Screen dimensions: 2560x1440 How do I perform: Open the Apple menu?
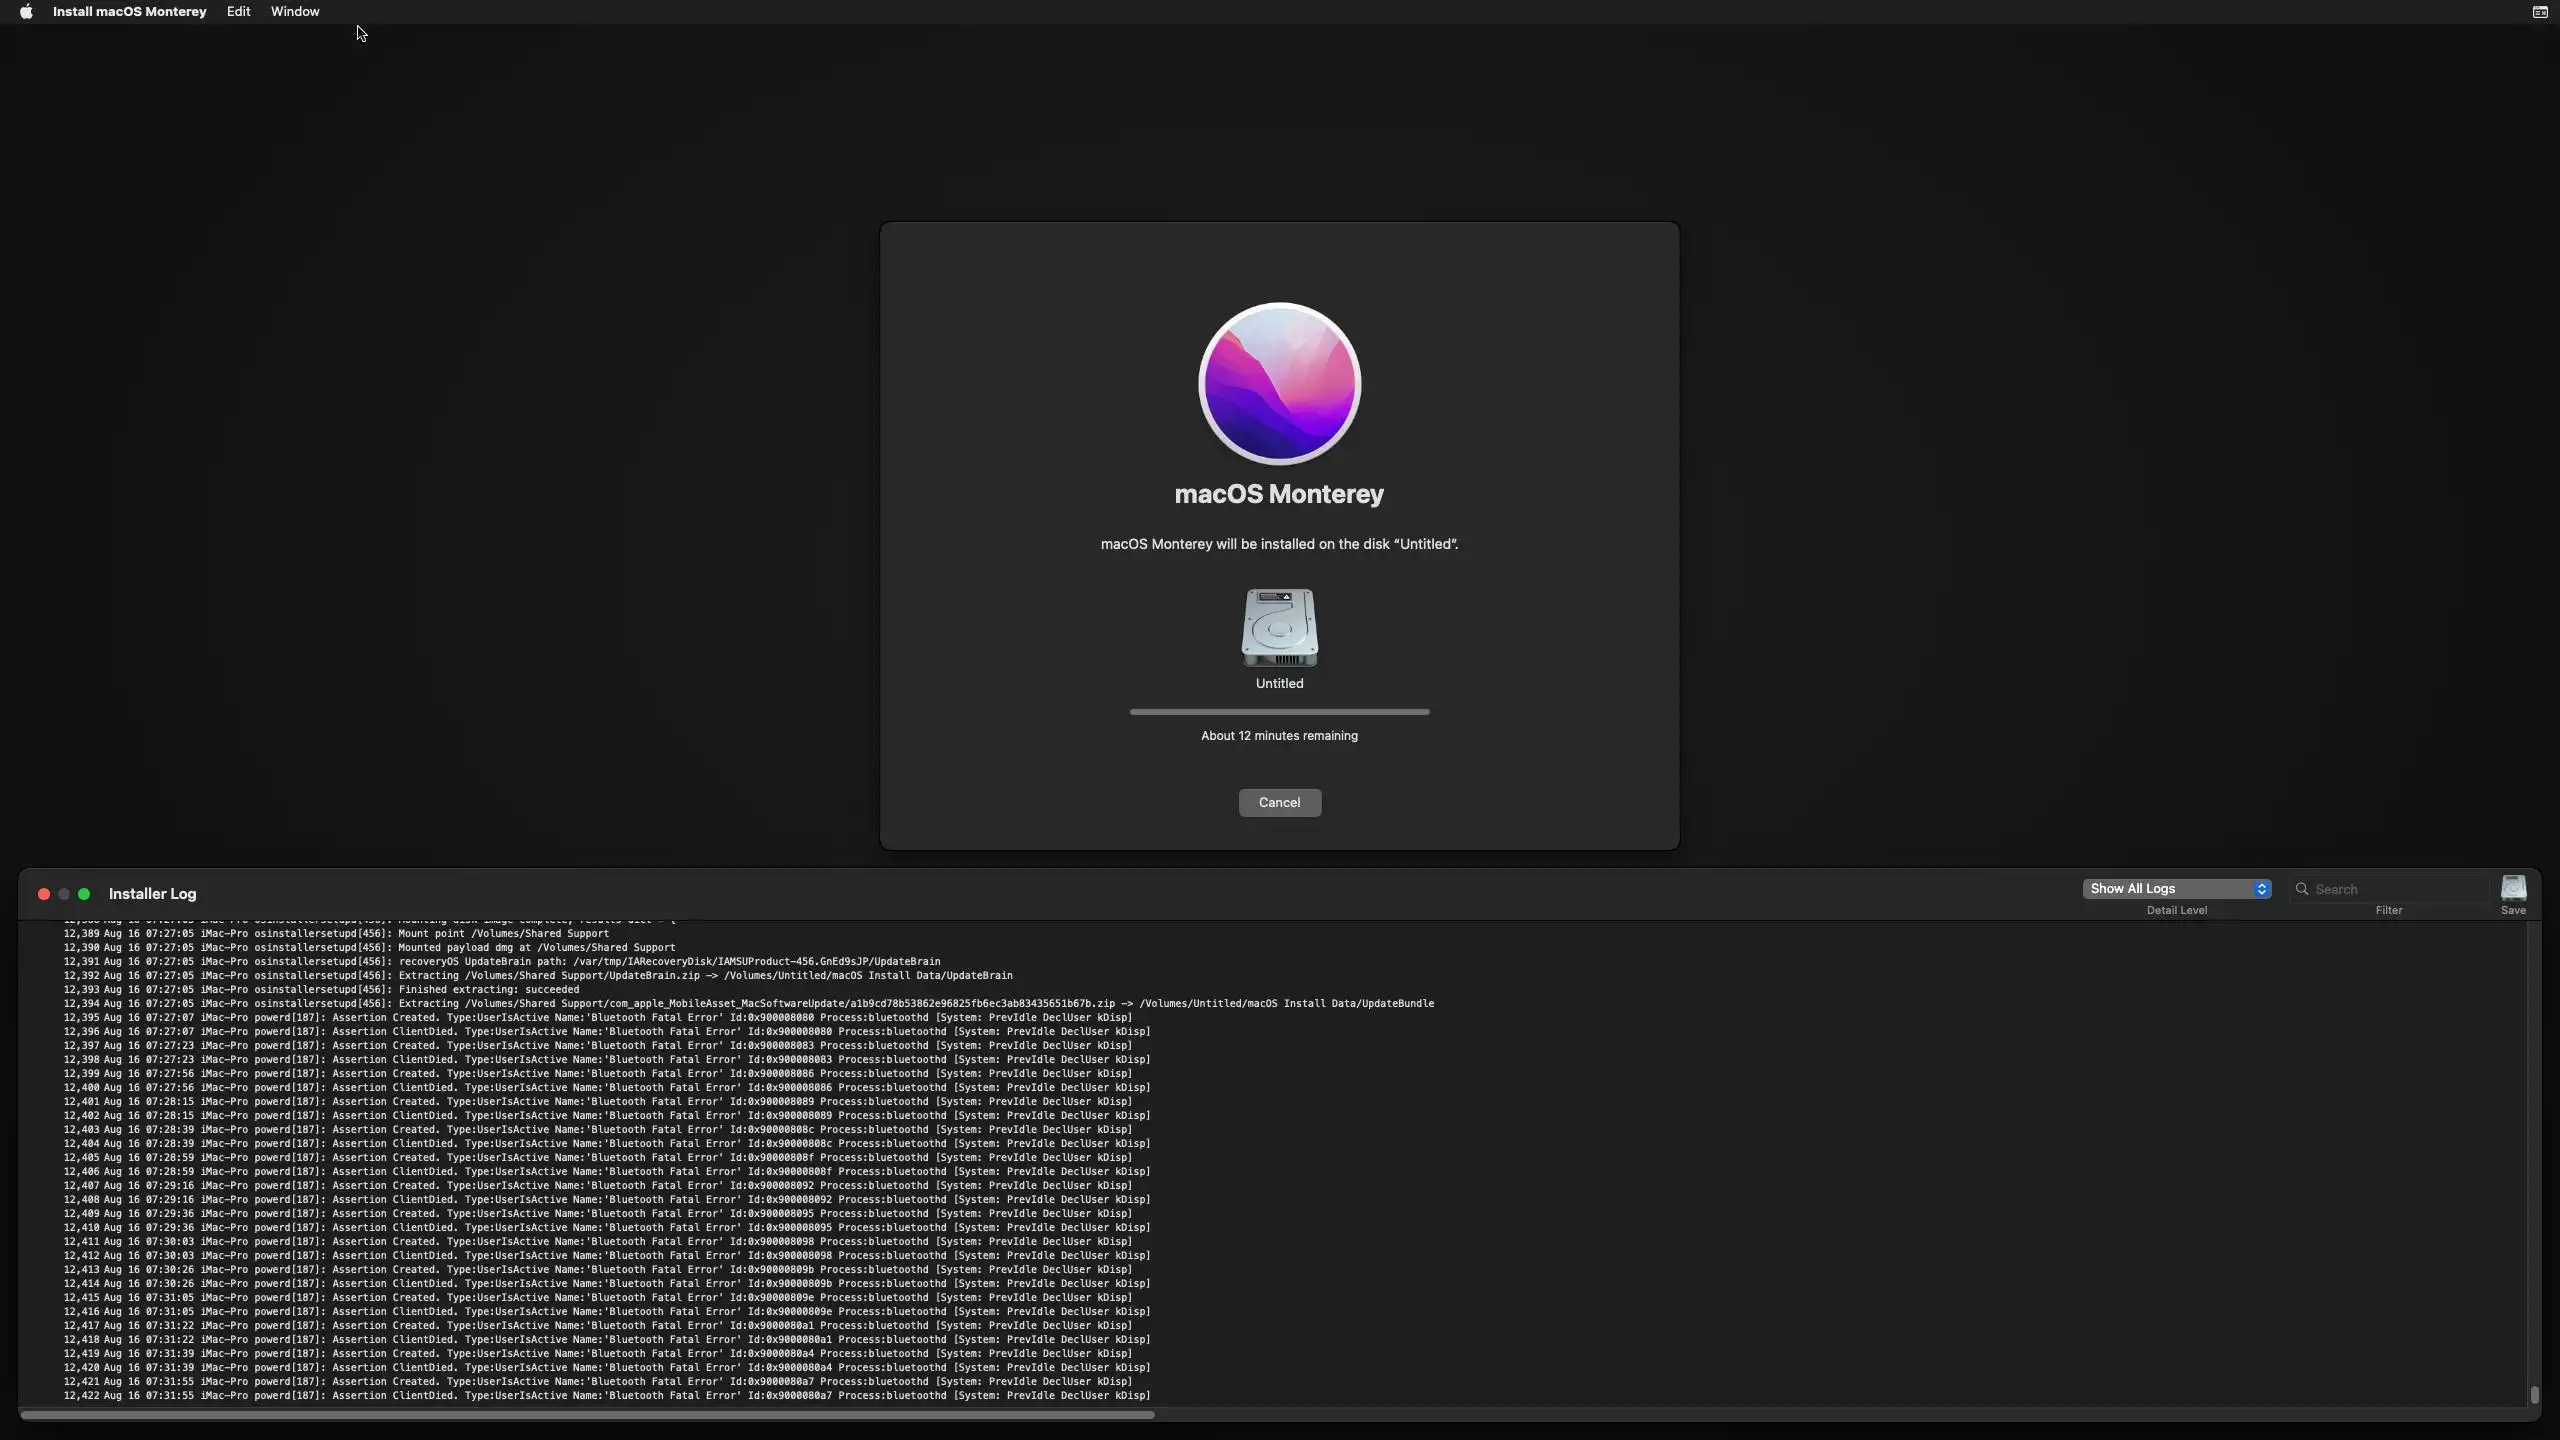(x=26, y=12)
